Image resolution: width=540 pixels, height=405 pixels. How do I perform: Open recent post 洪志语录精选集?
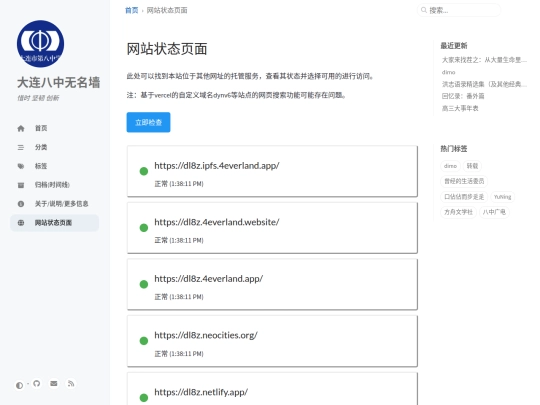click(x=484, y=84)
